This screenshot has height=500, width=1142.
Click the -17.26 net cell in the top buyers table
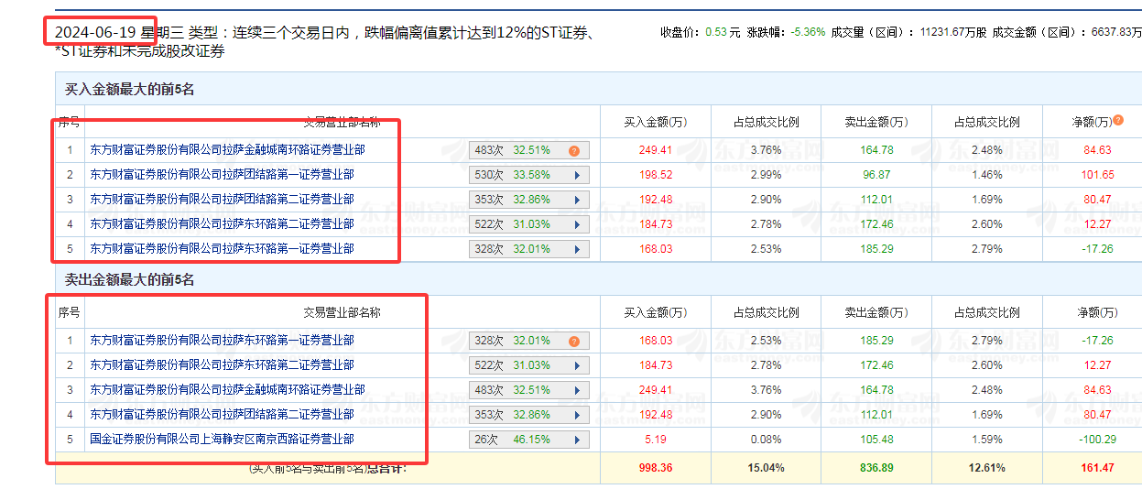click(1096, 249)
